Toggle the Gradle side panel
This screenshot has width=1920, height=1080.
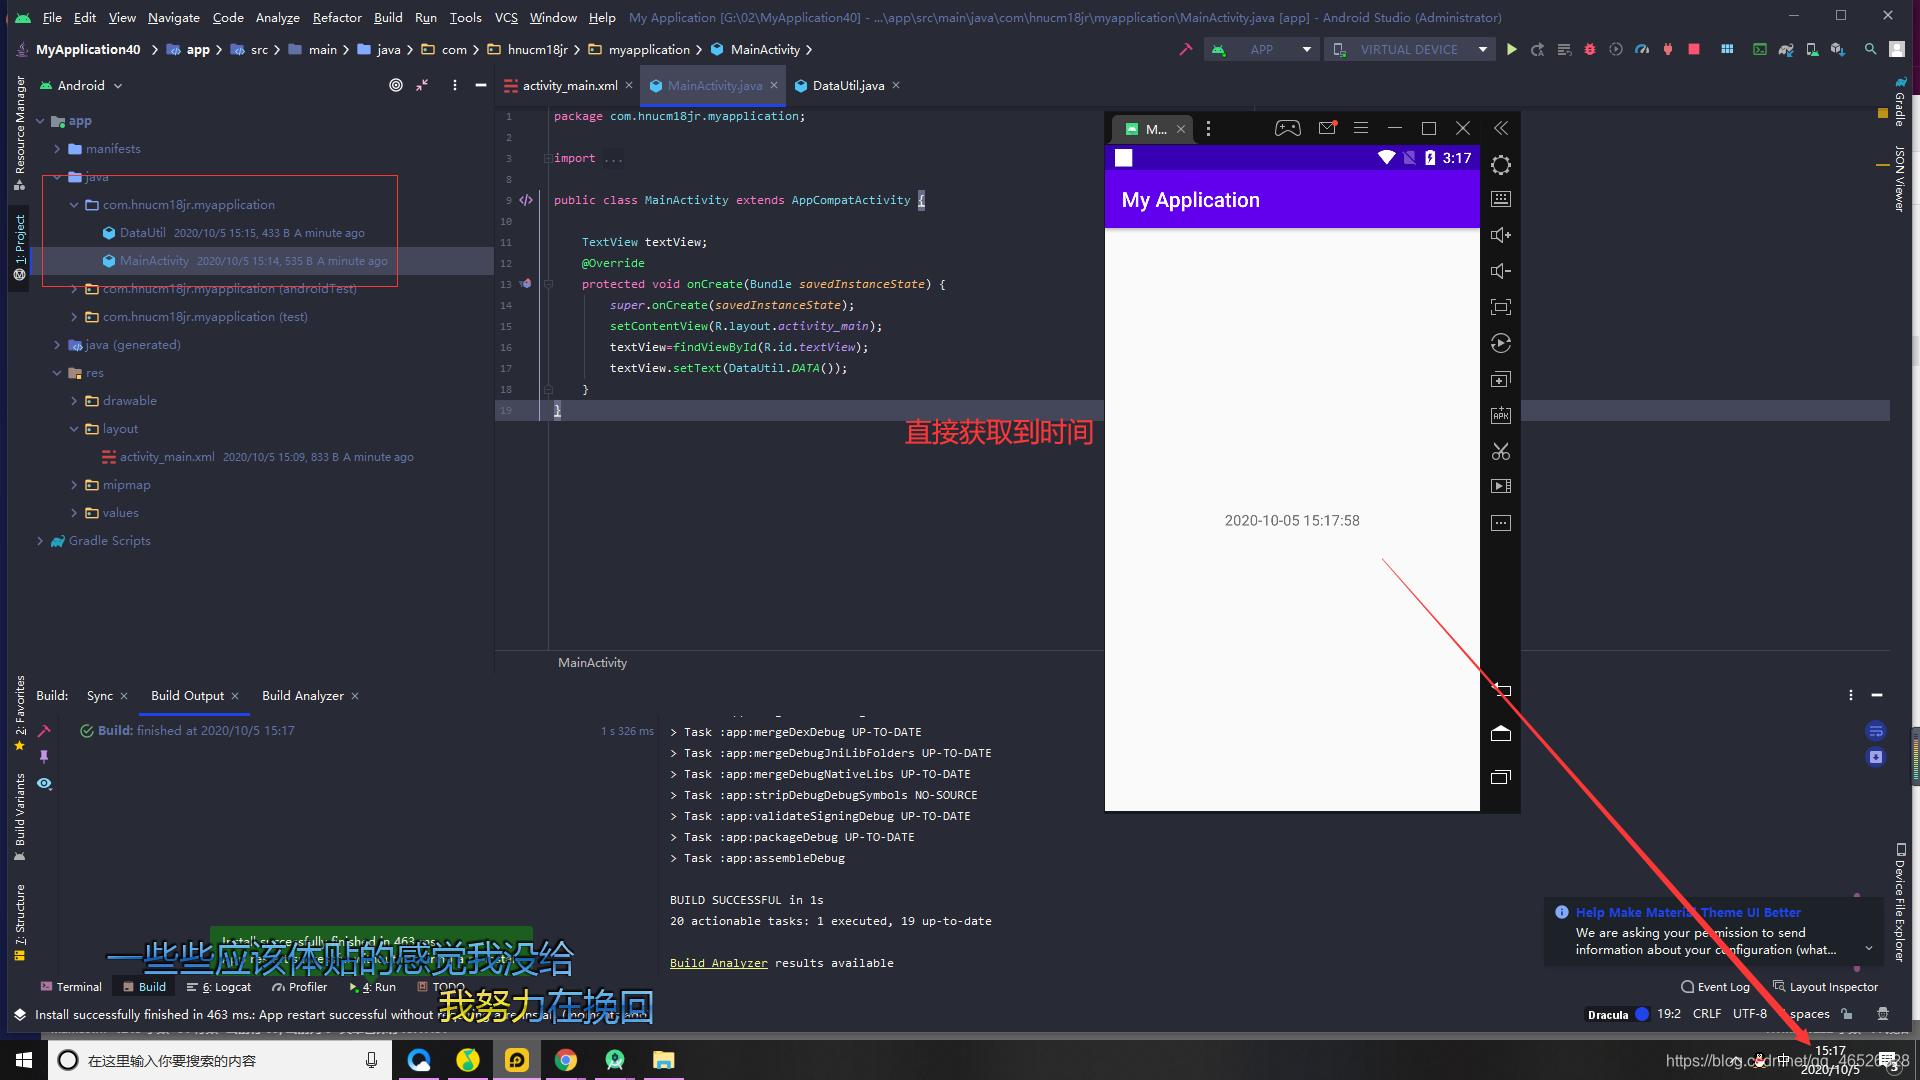pos(1900,102)
